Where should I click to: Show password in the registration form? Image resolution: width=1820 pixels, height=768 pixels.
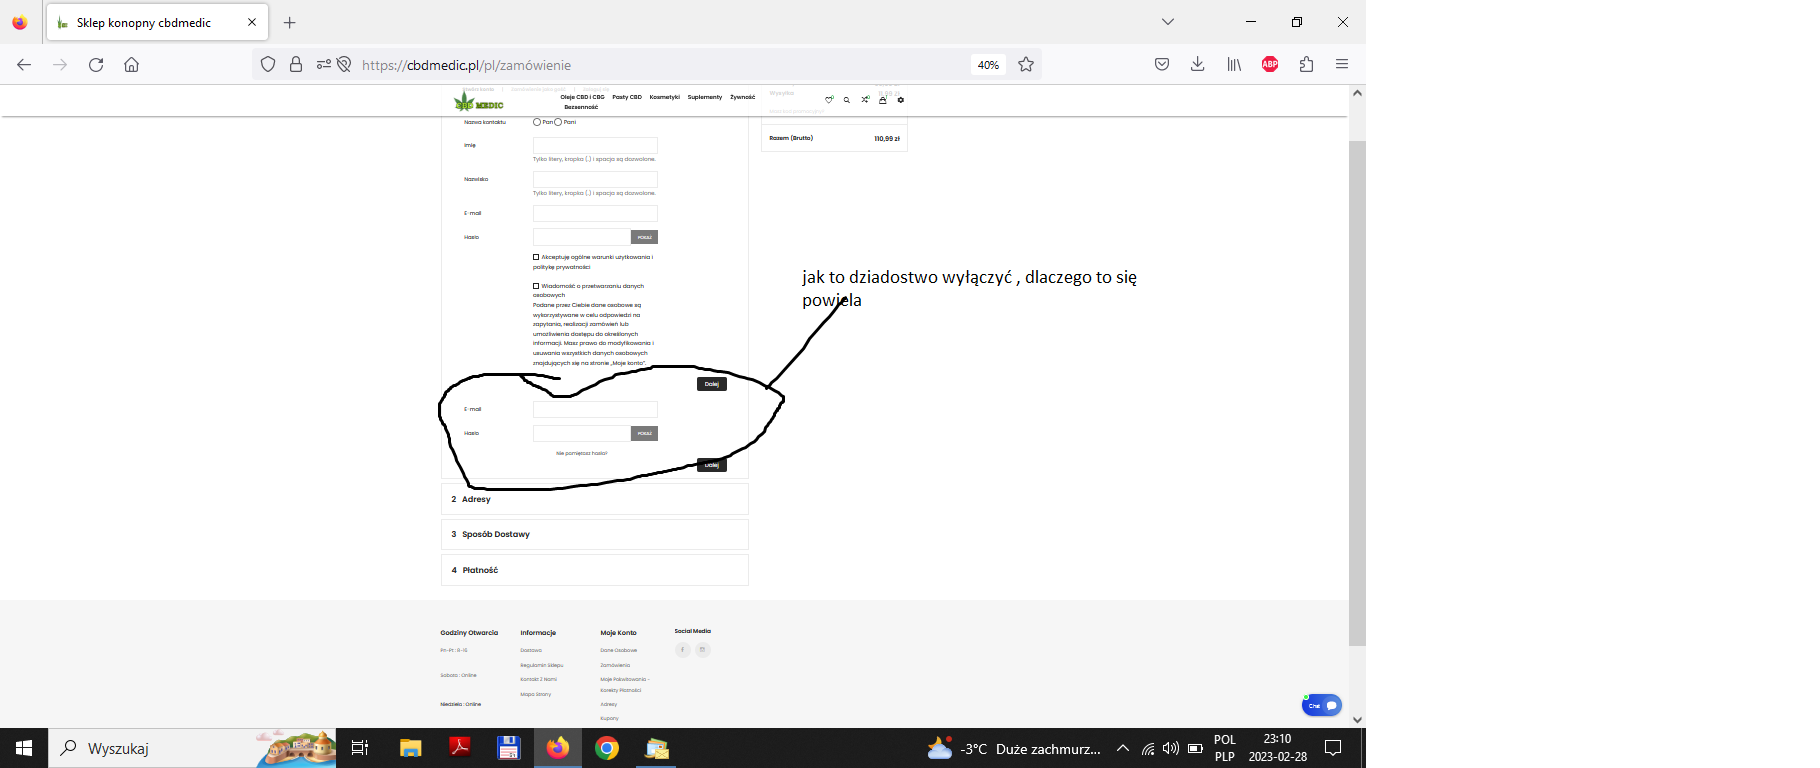point(645,237)
